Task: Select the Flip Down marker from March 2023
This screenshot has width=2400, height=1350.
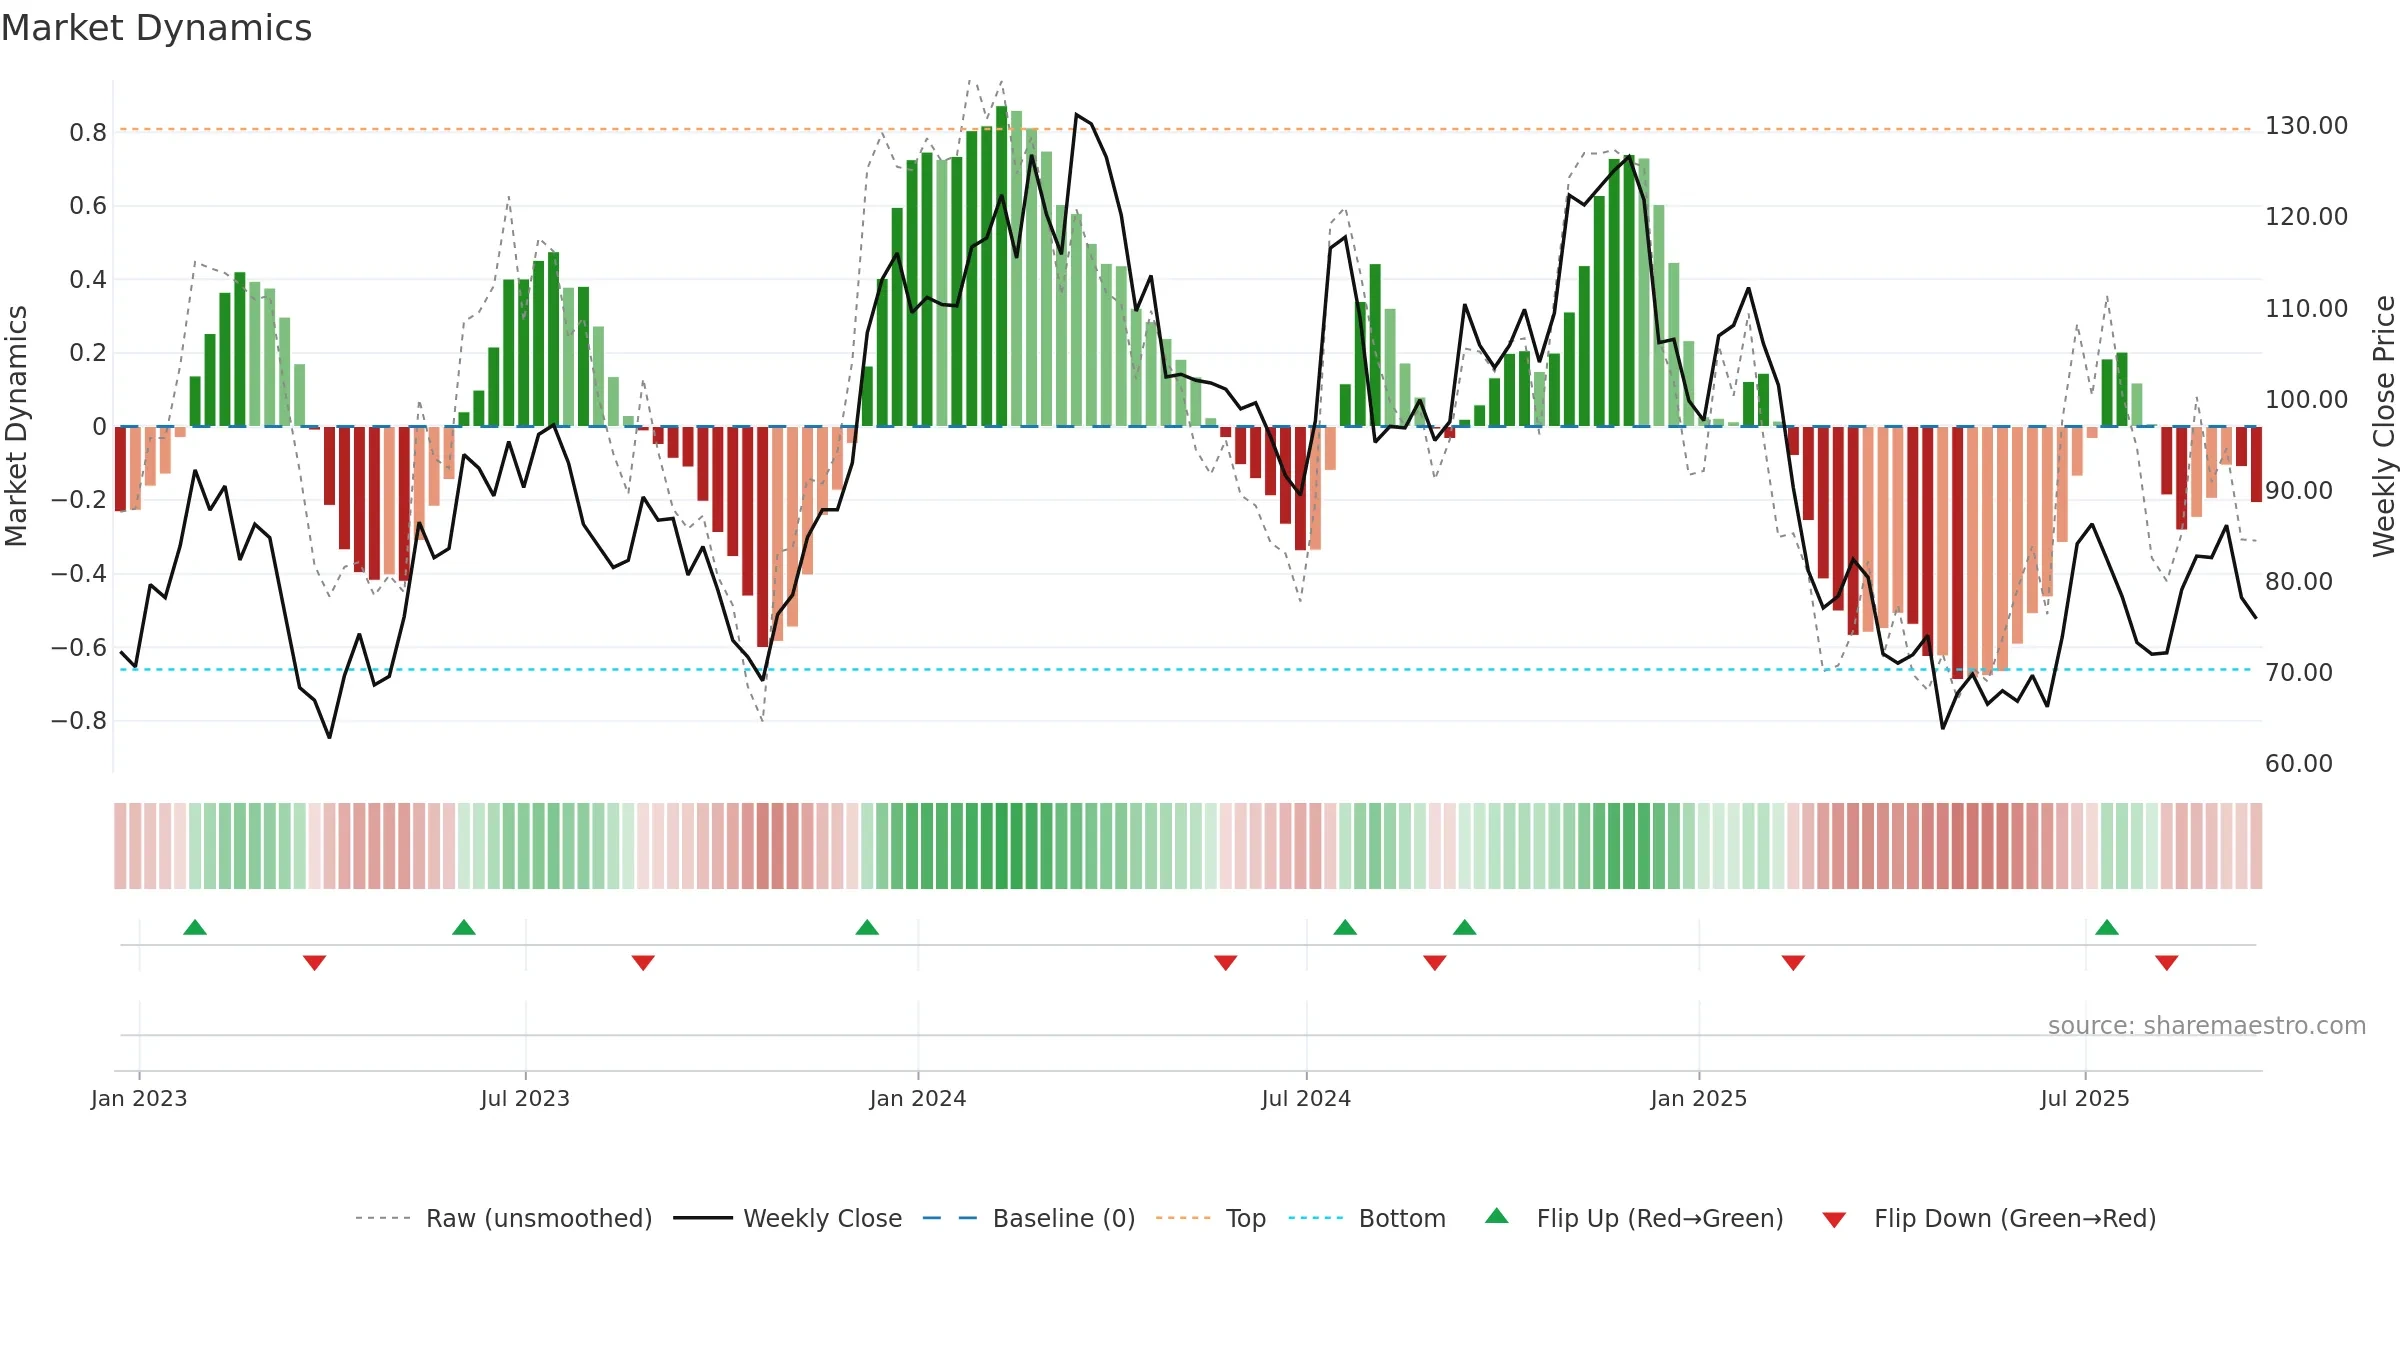Action: tap(315, 963)
